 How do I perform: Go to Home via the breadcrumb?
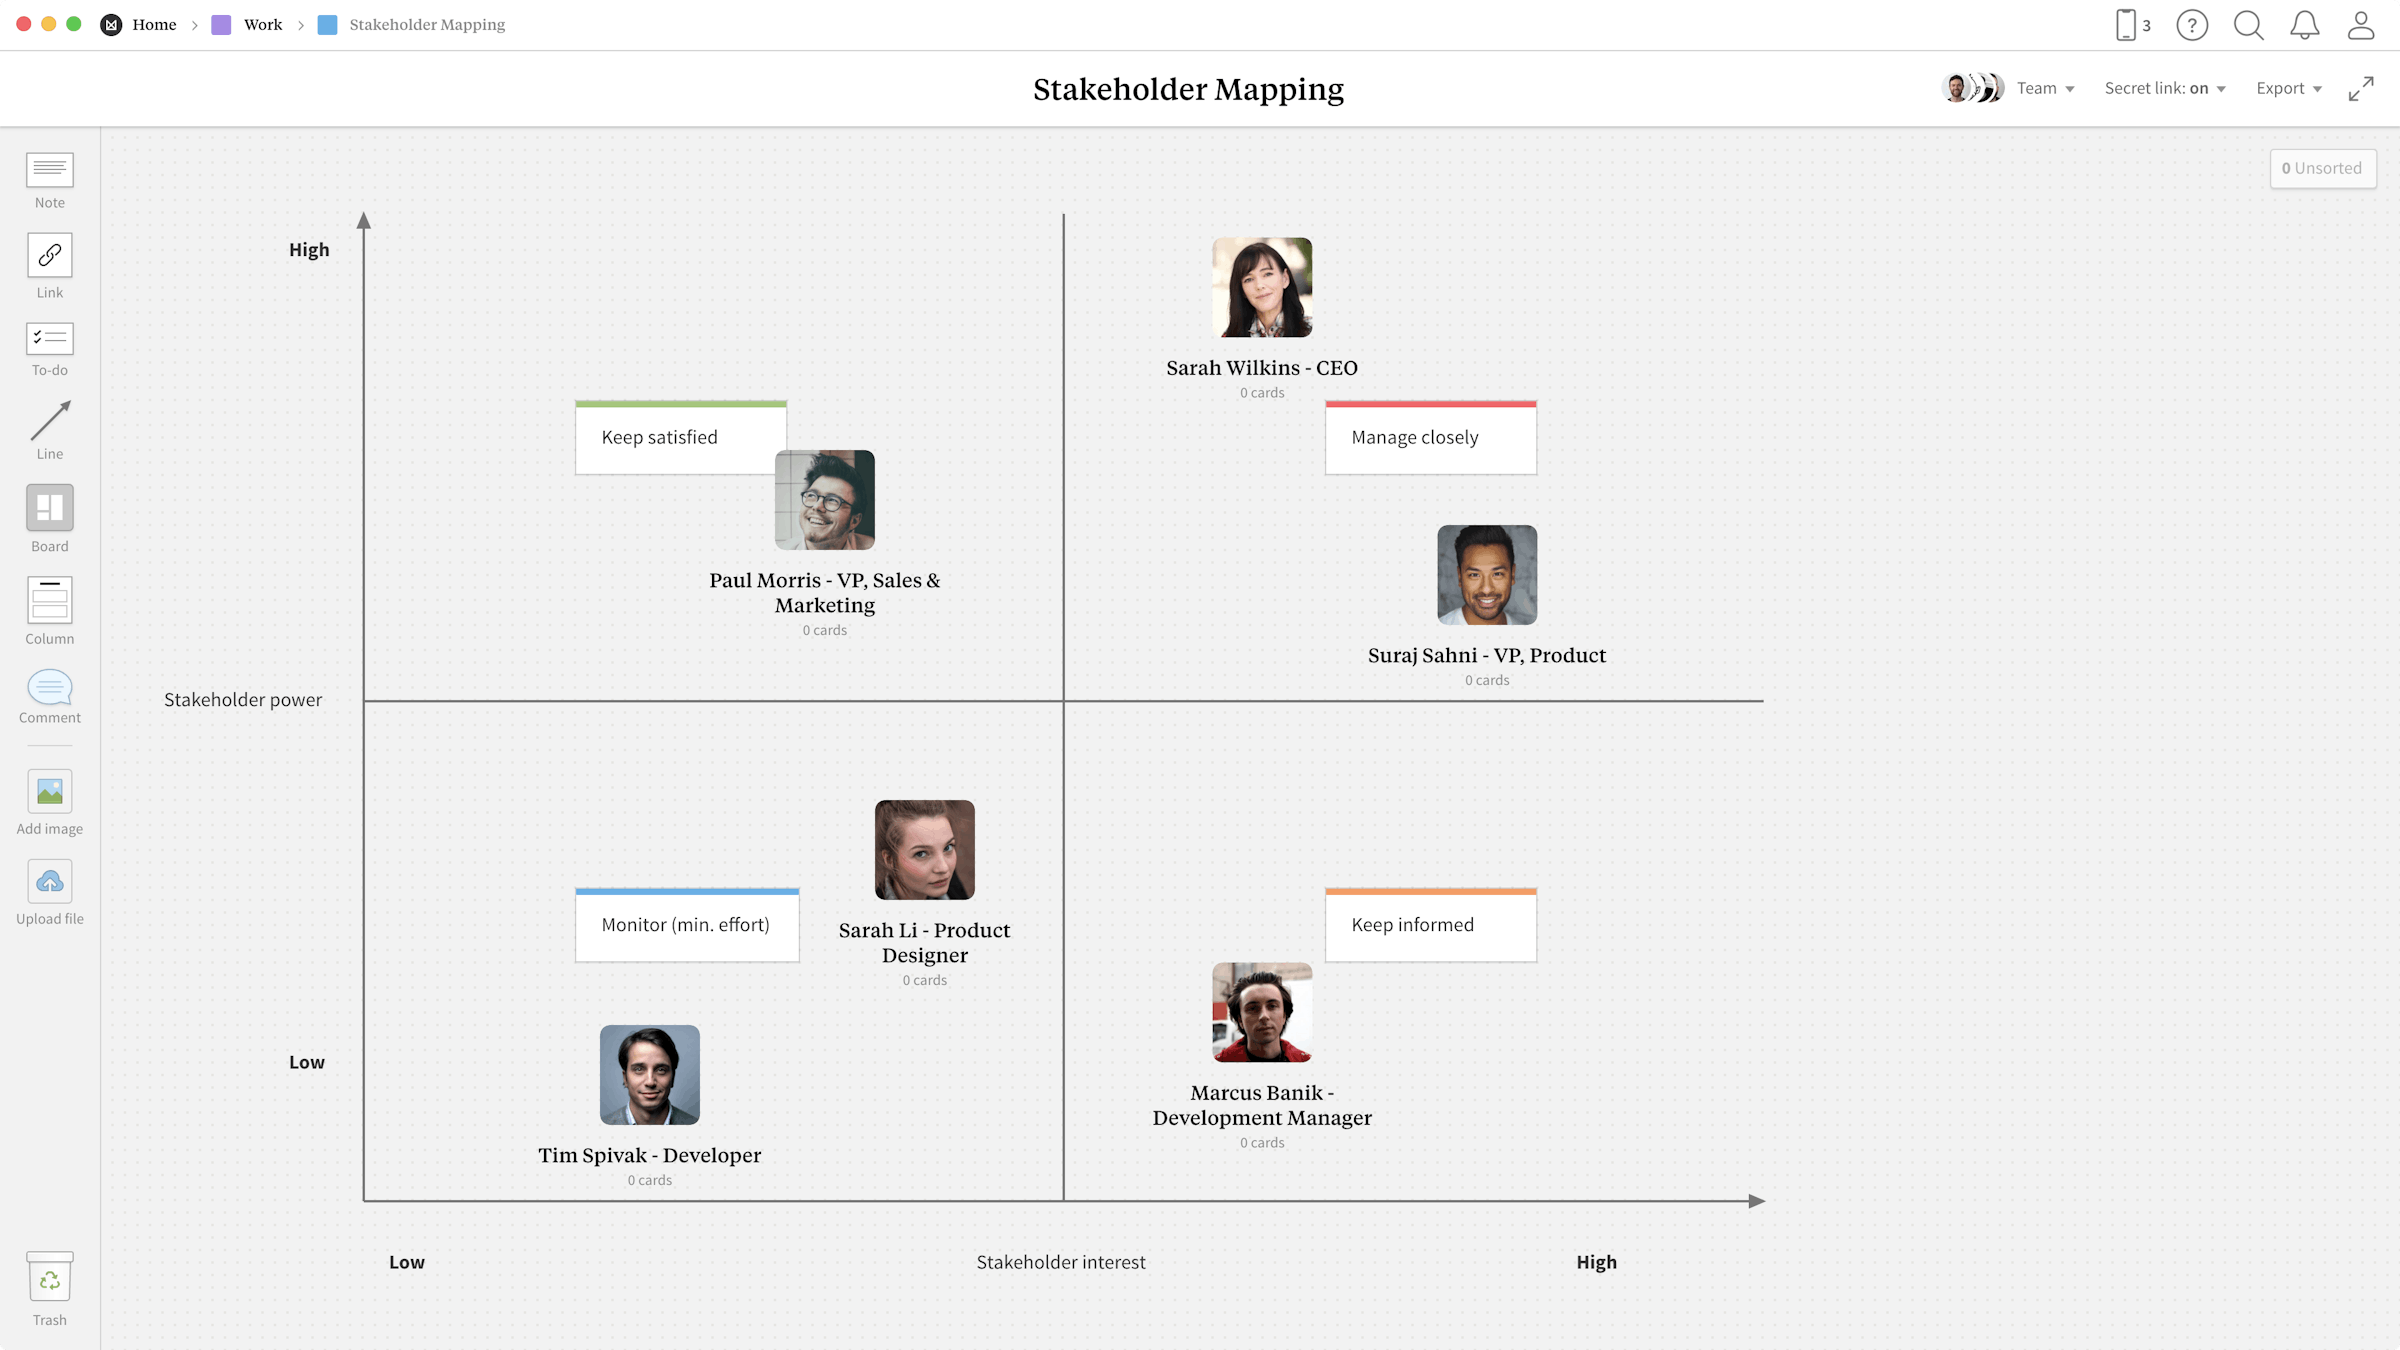(155, 24)
